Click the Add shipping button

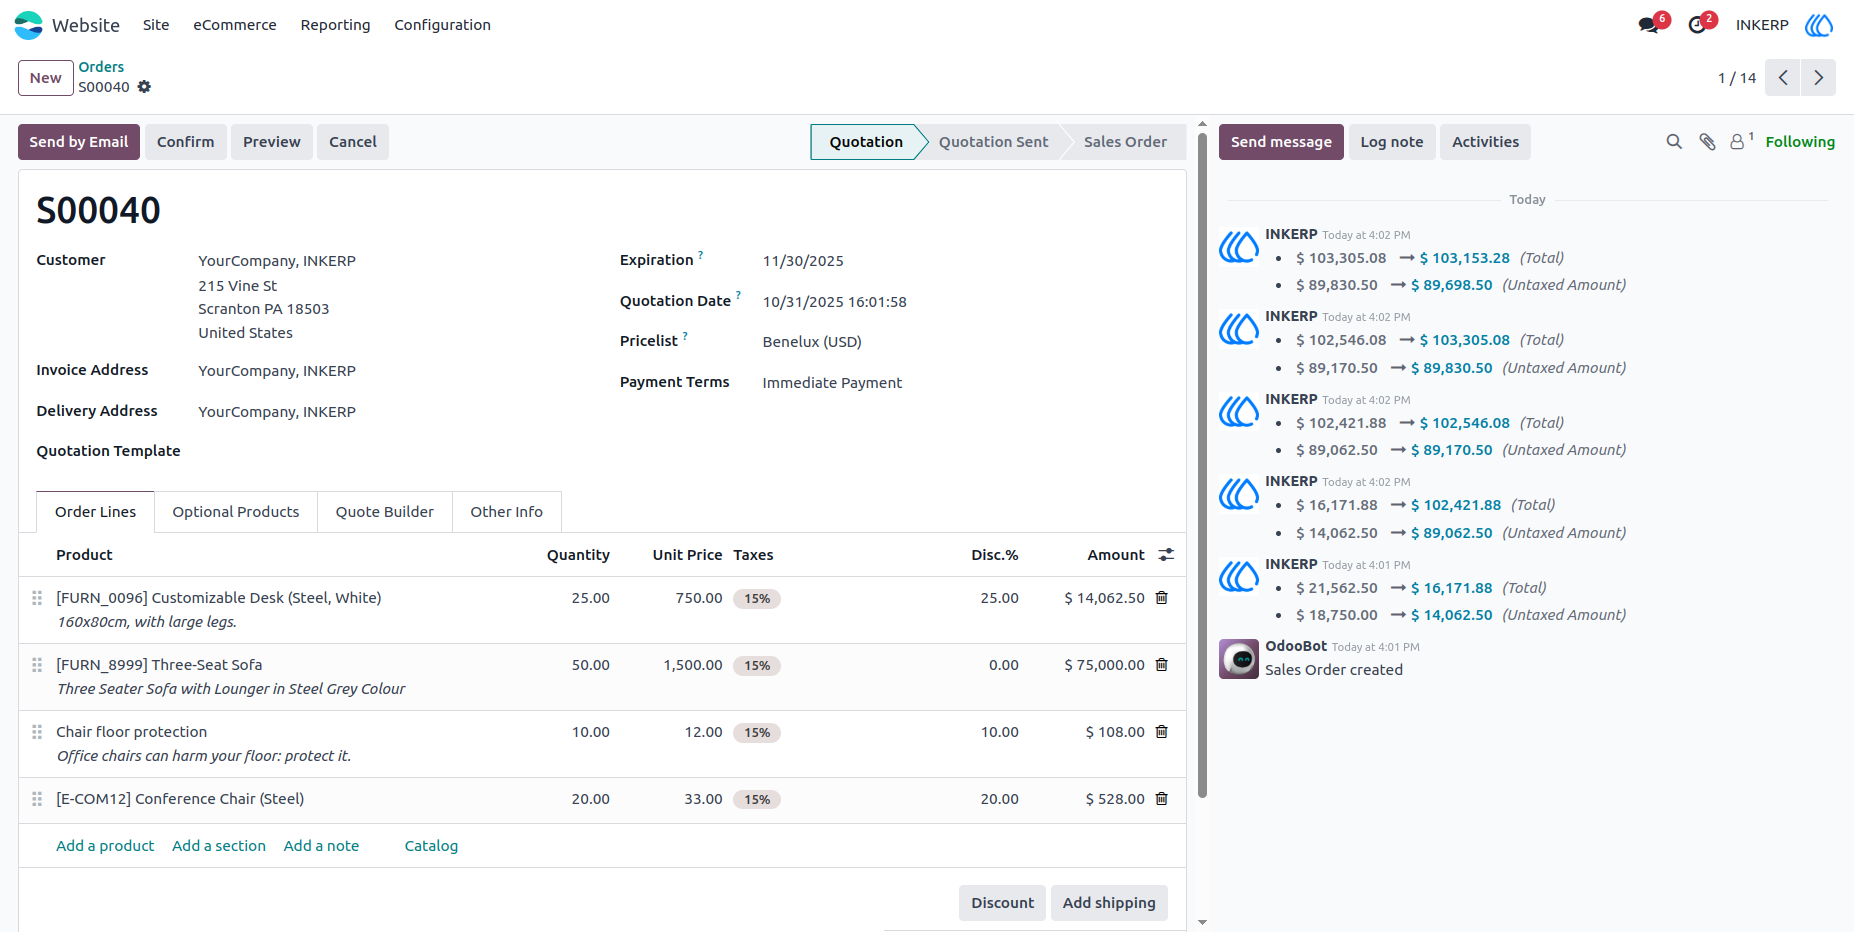click(x=1109, y=903)
